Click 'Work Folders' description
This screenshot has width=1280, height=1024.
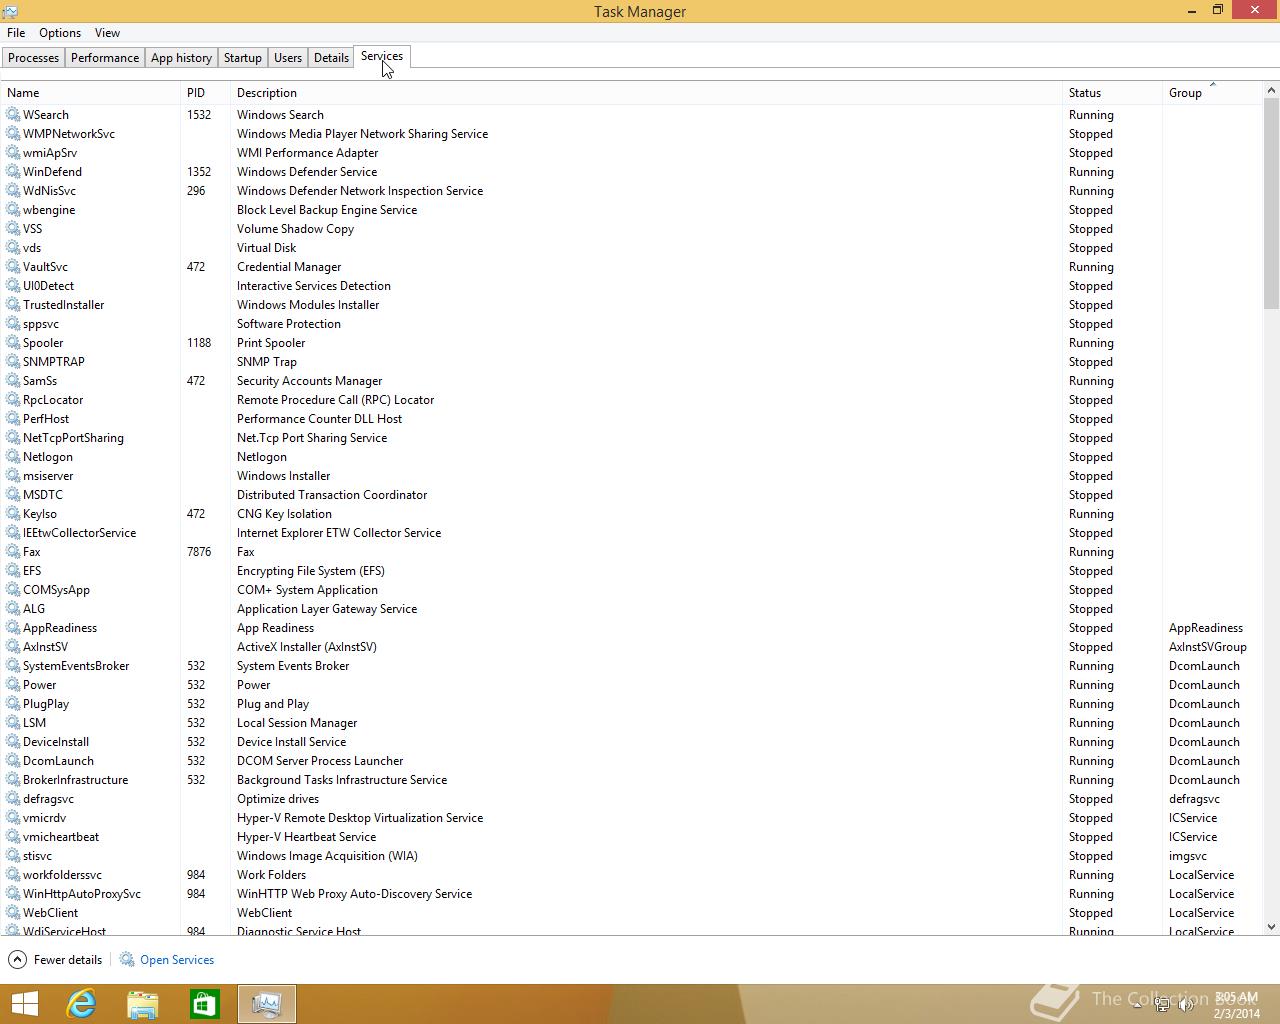pyautogui.click(x=271, y=875)
